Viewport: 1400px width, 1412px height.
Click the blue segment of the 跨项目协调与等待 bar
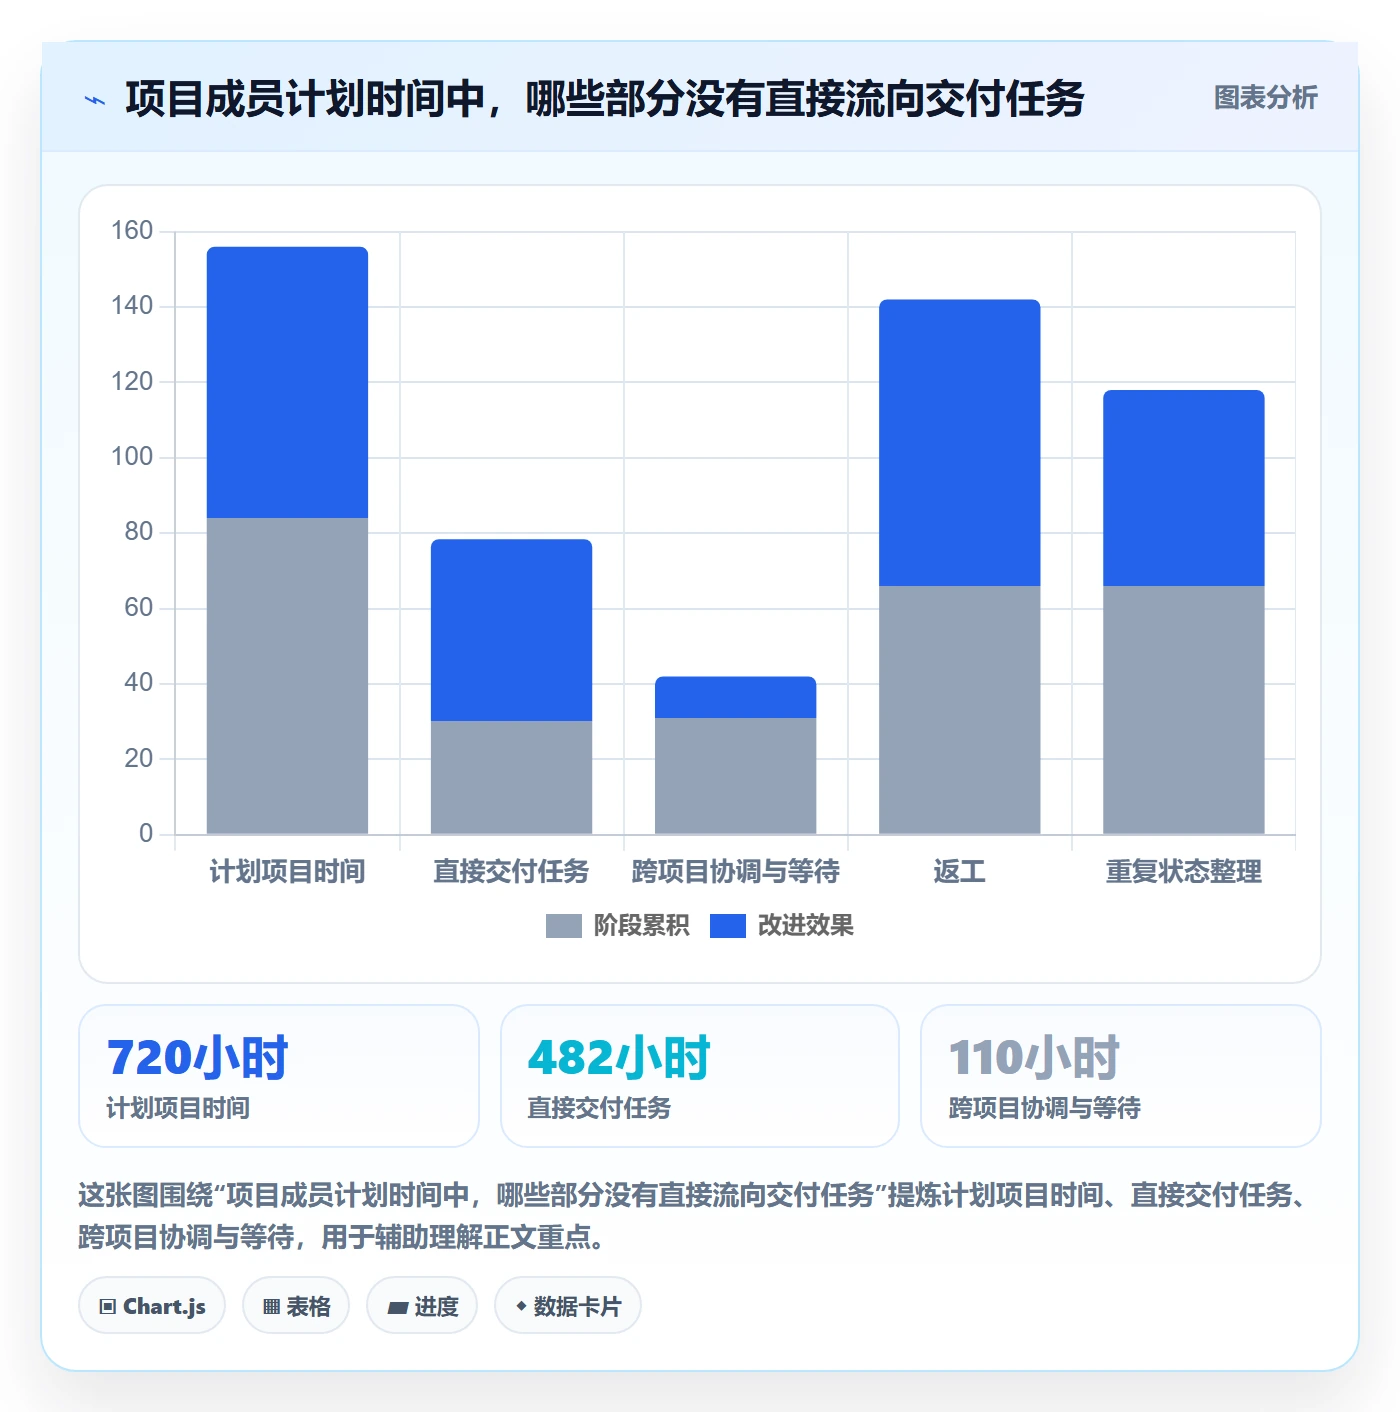point(735,697)
